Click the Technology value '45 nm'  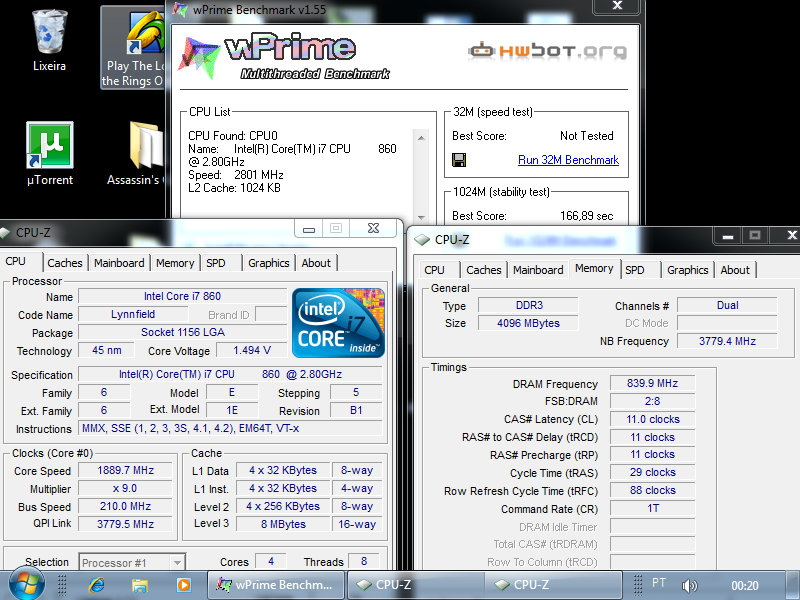(x=107, y=351)
